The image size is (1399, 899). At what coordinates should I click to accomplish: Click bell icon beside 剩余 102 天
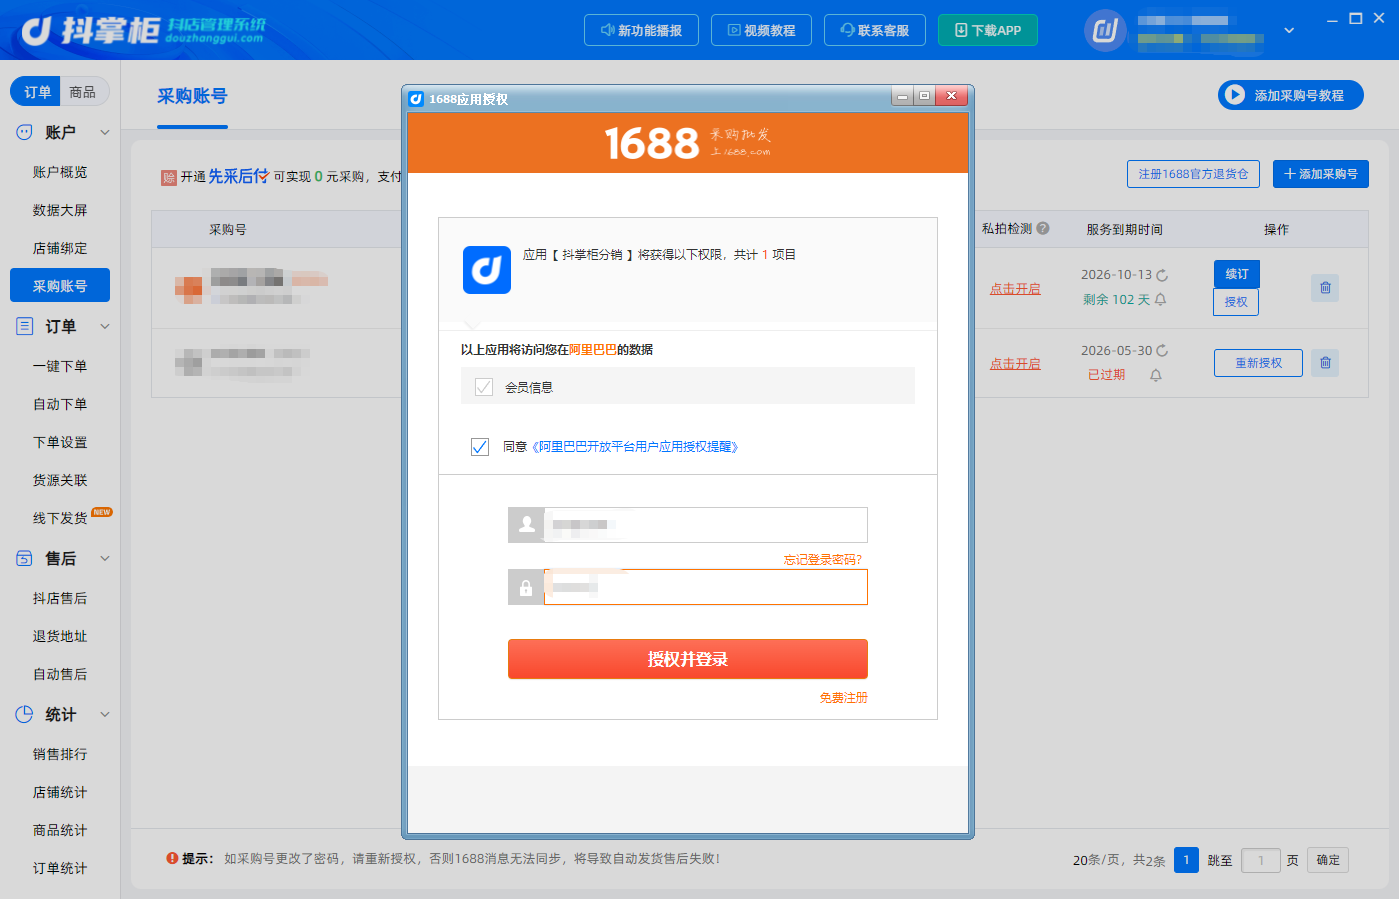pos(1161,299)
